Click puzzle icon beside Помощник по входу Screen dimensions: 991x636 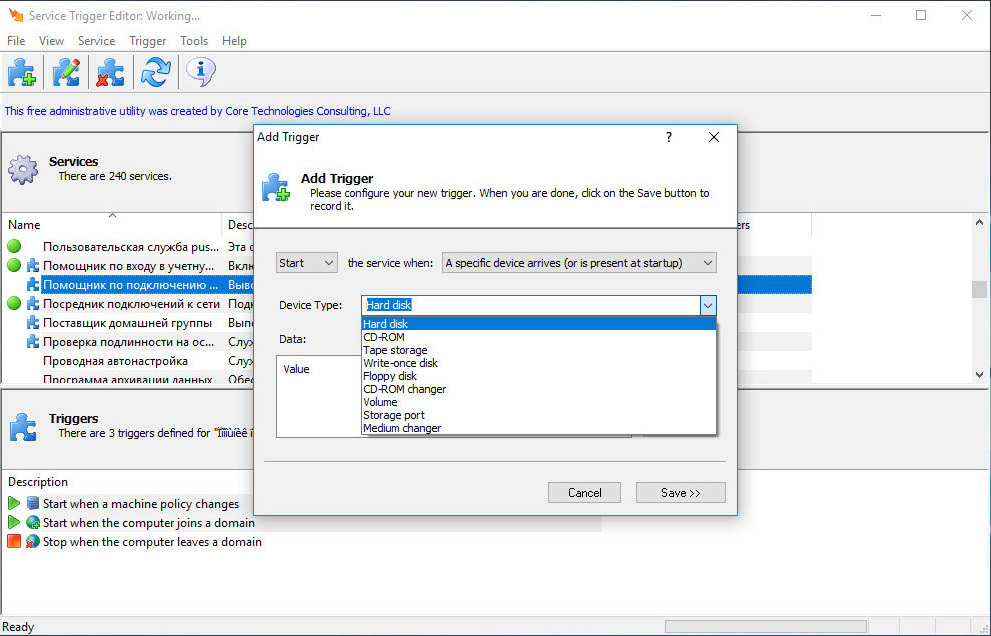(x=33, y=266)
